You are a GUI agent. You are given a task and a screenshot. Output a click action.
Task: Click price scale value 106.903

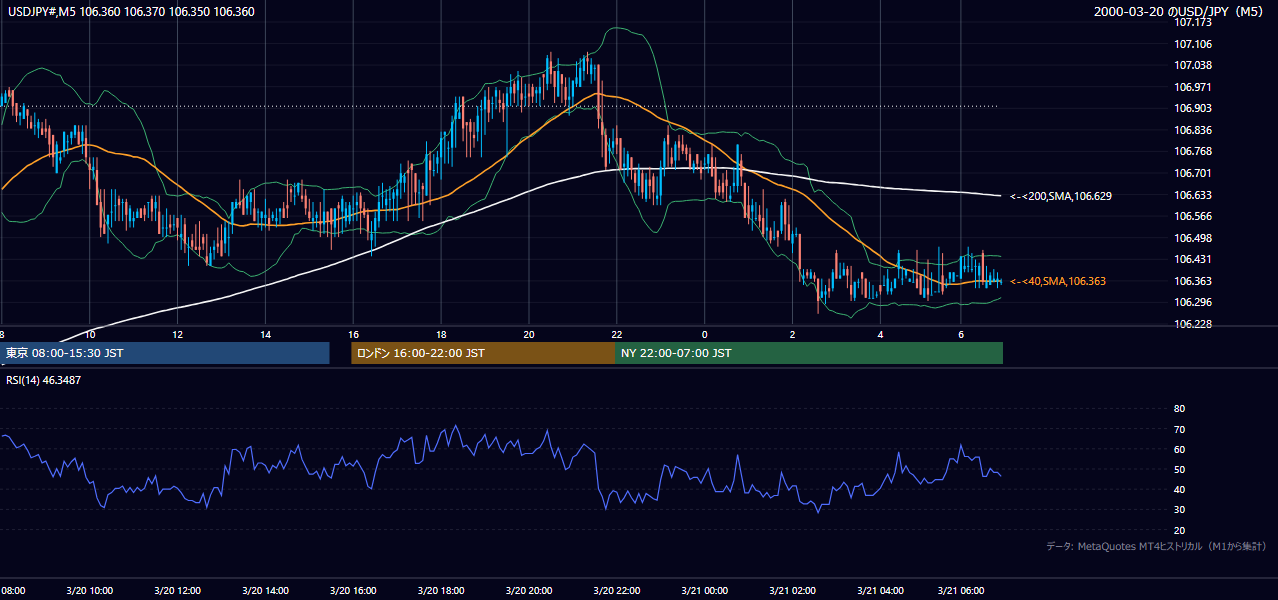coord(1193,108)
